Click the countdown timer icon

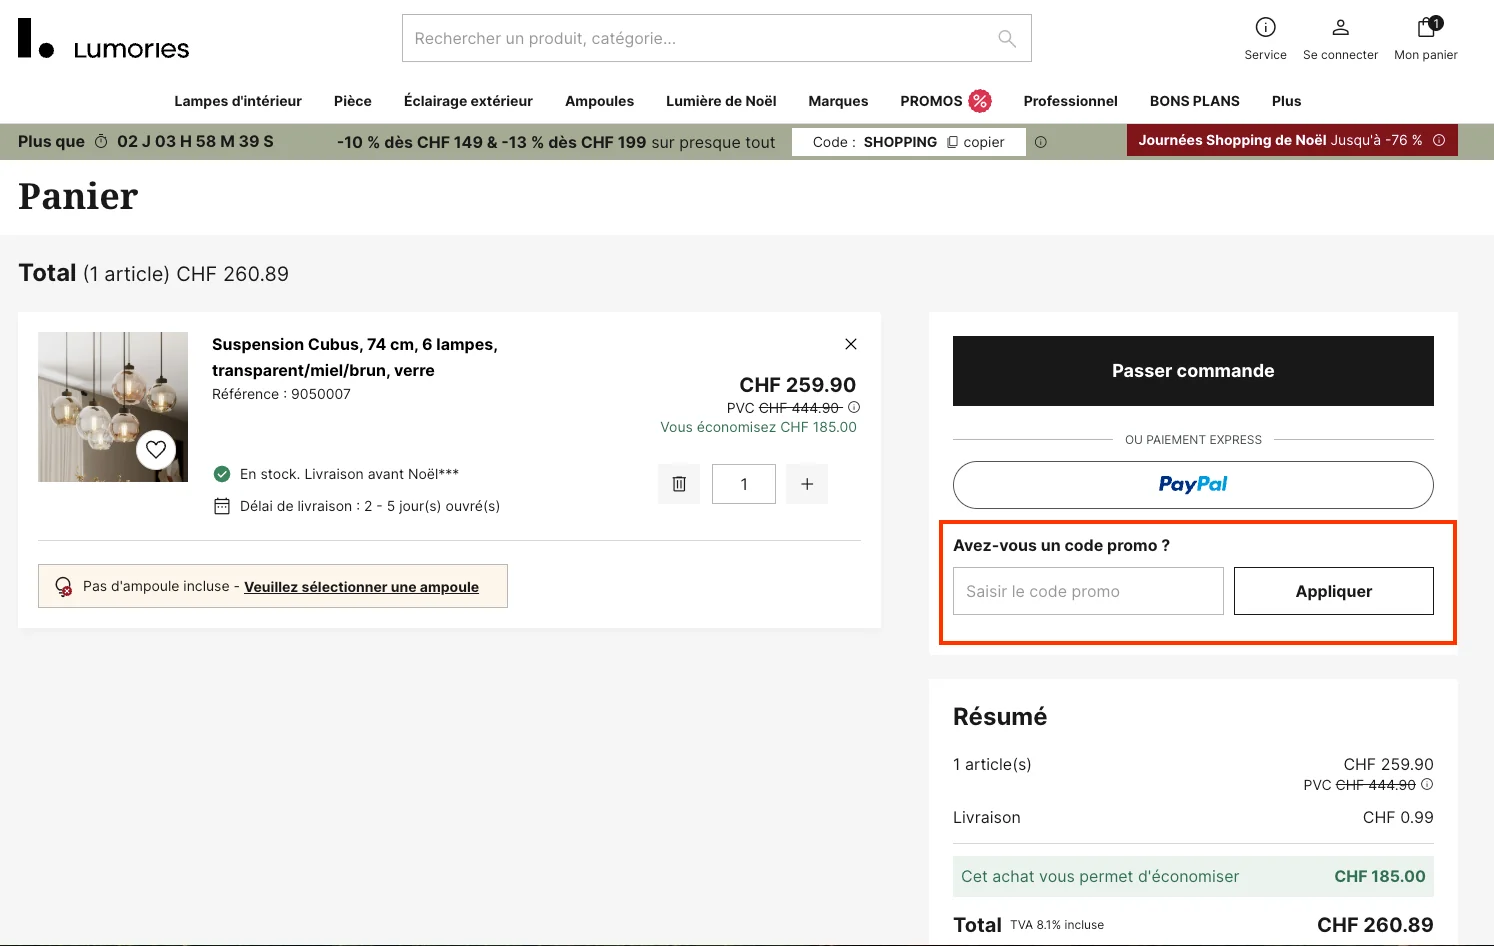coord(100,141)
